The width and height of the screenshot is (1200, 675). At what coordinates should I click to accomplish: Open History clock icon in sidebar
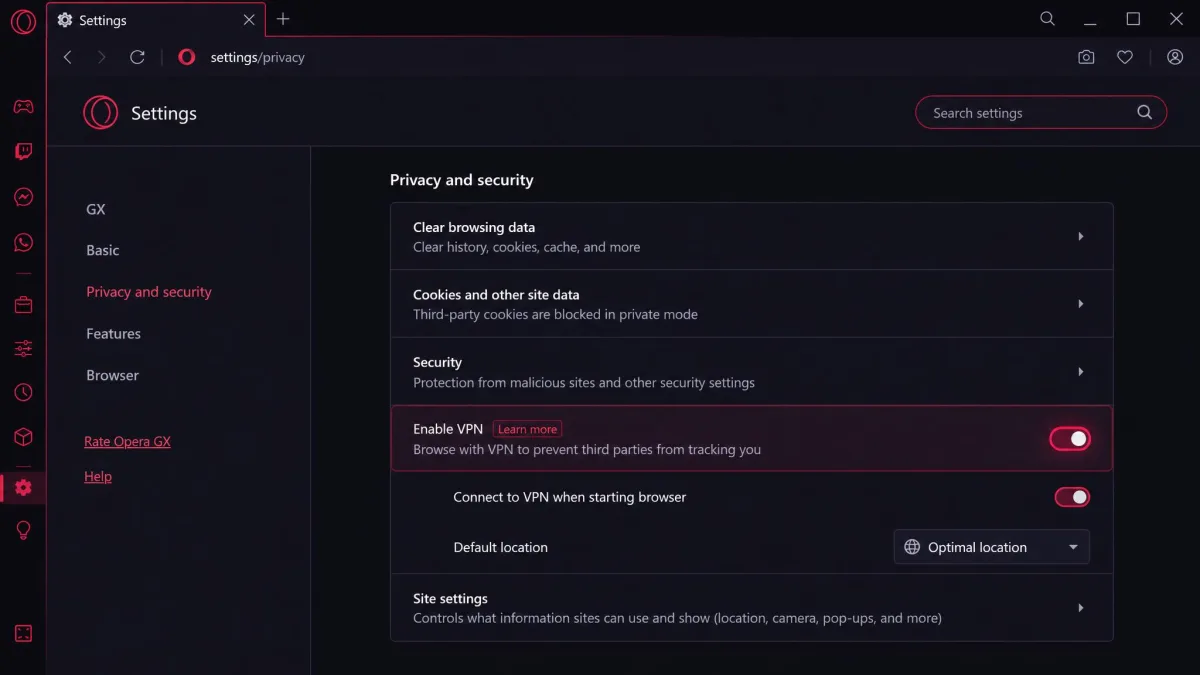coord(23,393)
